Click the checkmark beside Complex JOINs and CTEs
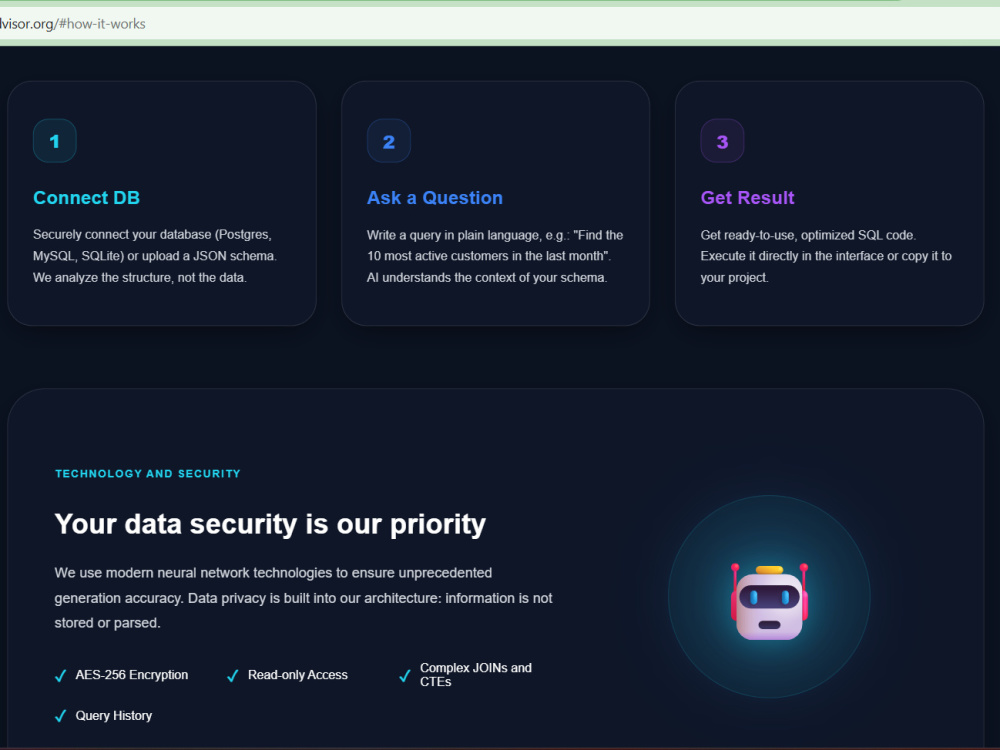 click(404, 676)
